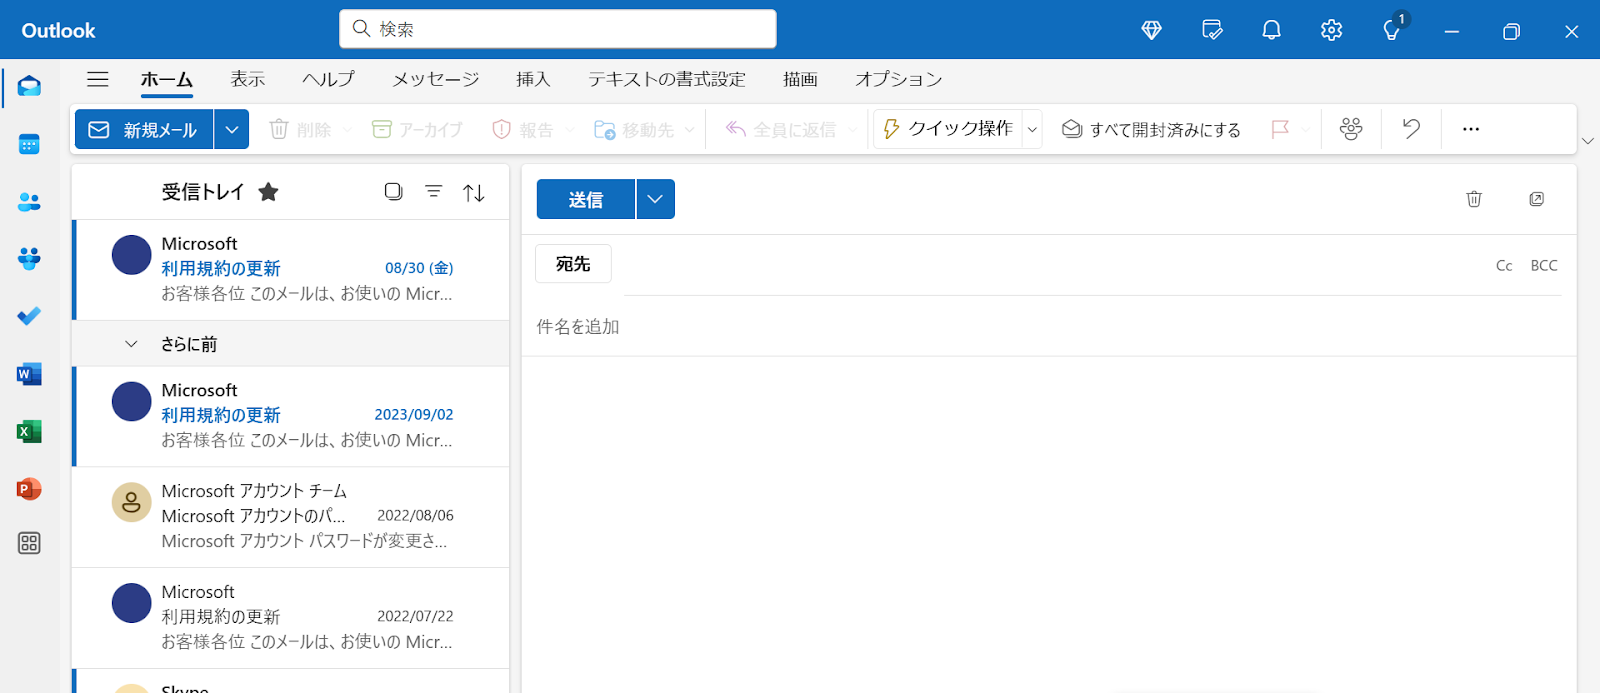Open the Mail module in sidebar

click(29, 87)
